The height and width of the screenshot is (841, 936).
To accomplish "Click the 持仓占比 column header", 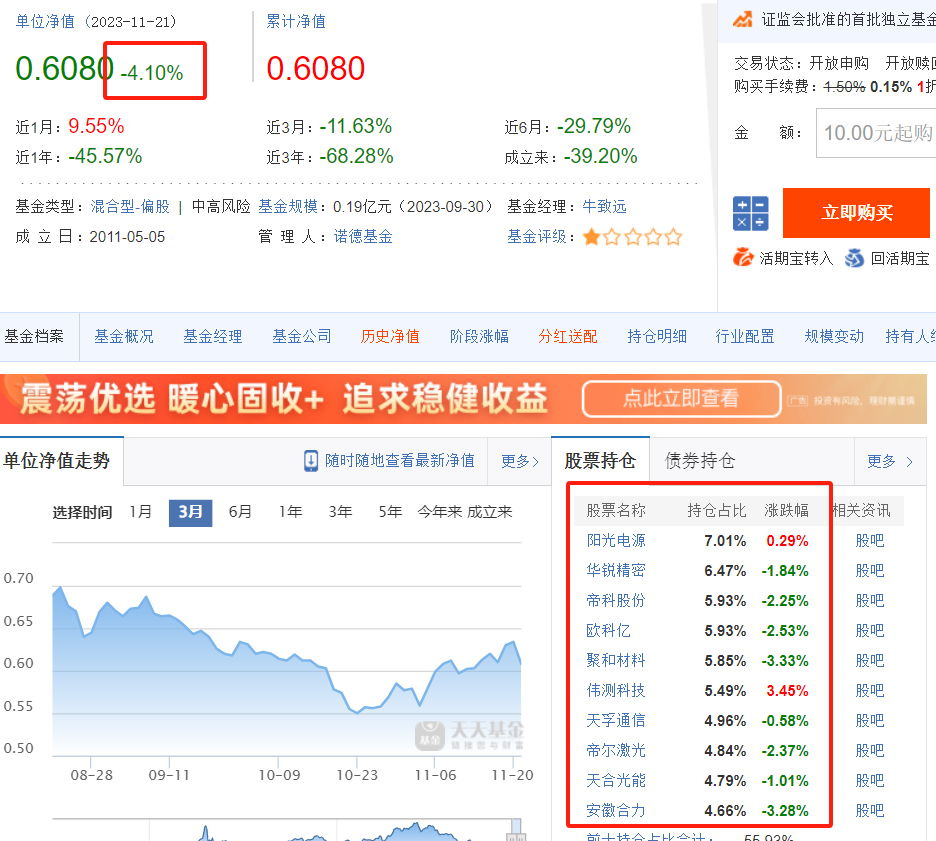I will (x=716, y=511).
